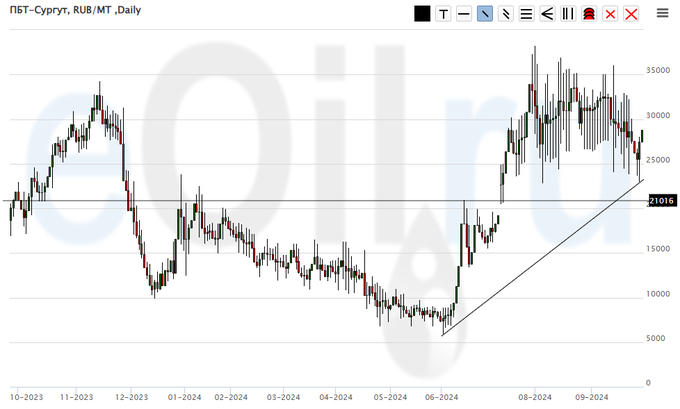Toggle the highlighted trend line tool
Viewport: 680px width, 409px height.
tap(485, 14)
